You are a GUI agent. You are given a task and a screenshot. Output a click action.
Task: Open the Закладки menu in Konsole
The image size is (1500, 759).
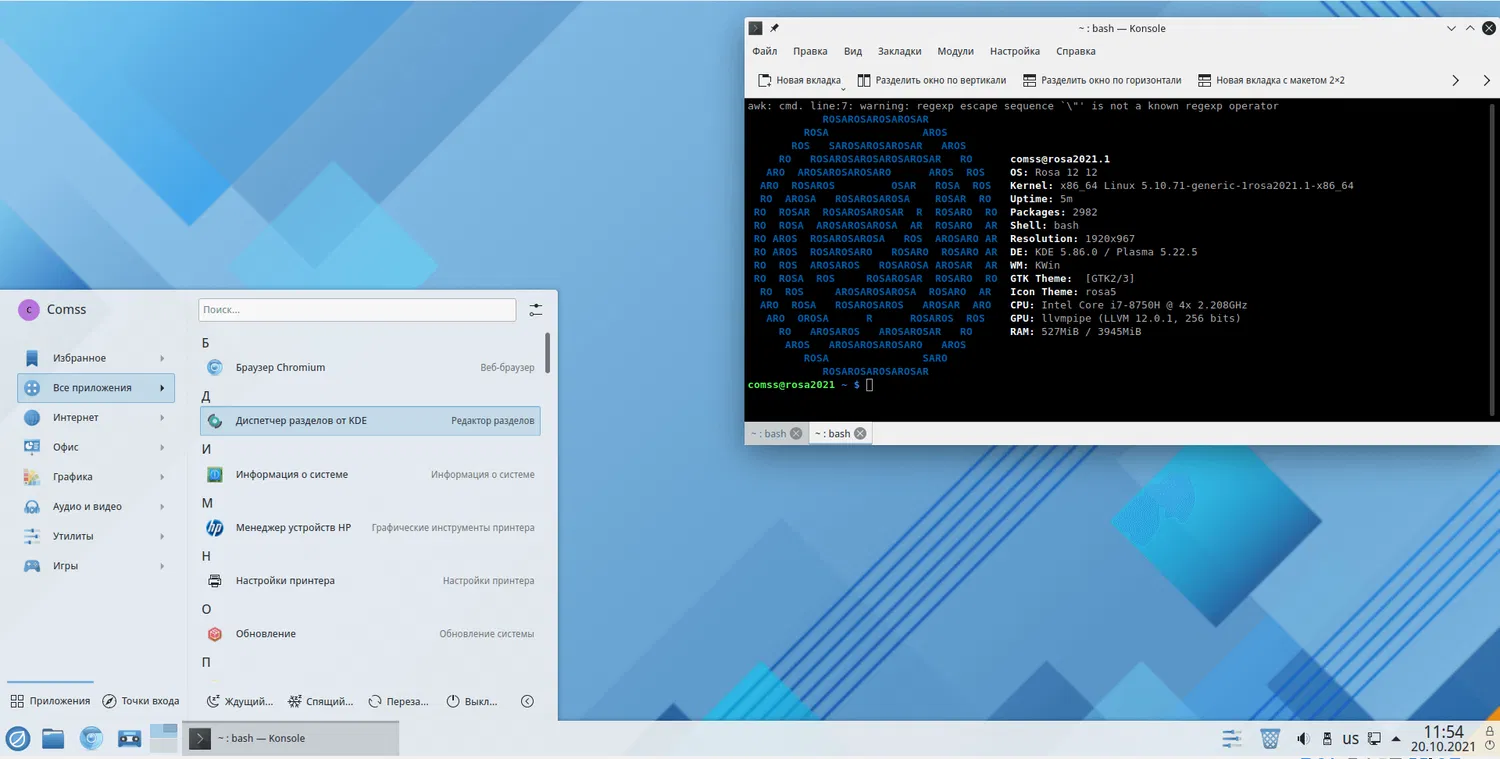(x=900, y=51)
